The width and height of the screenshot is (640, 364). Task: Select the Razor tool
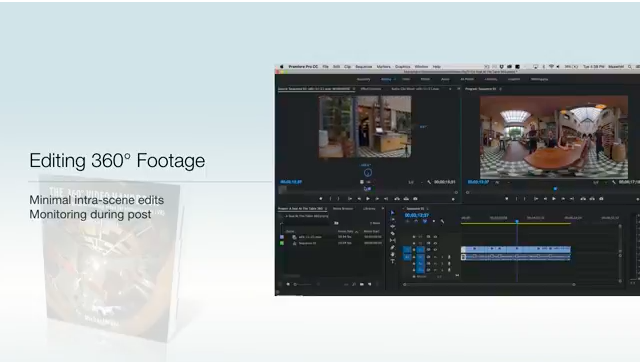393,233
